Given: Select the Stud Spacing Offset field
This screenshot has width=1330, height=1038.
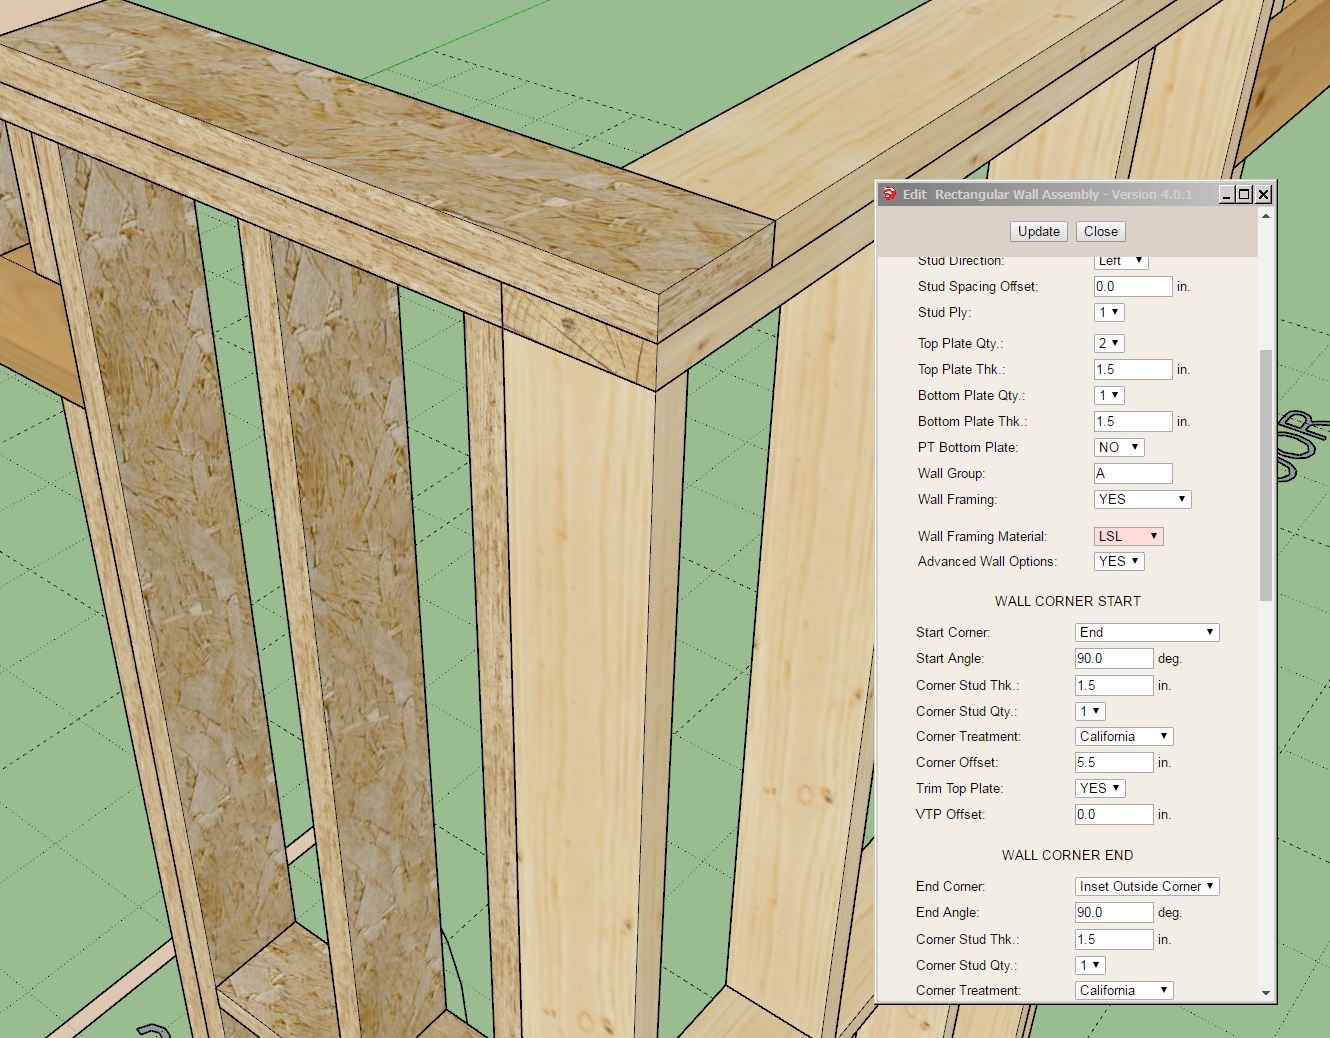Looking at the screenshot, I should tap(1133, 286).
